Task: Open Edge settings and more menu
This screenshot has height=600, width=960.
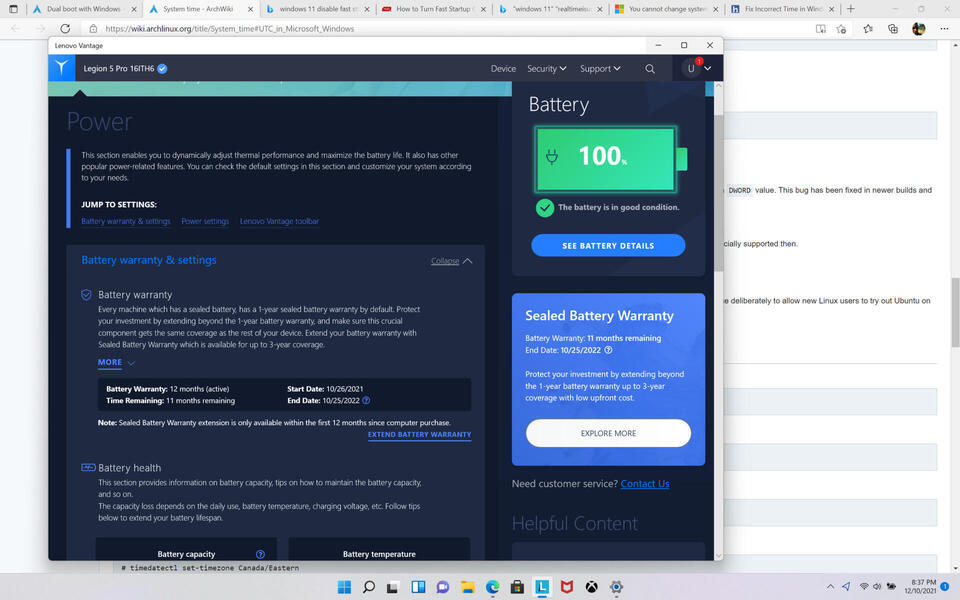Action: 943,29
